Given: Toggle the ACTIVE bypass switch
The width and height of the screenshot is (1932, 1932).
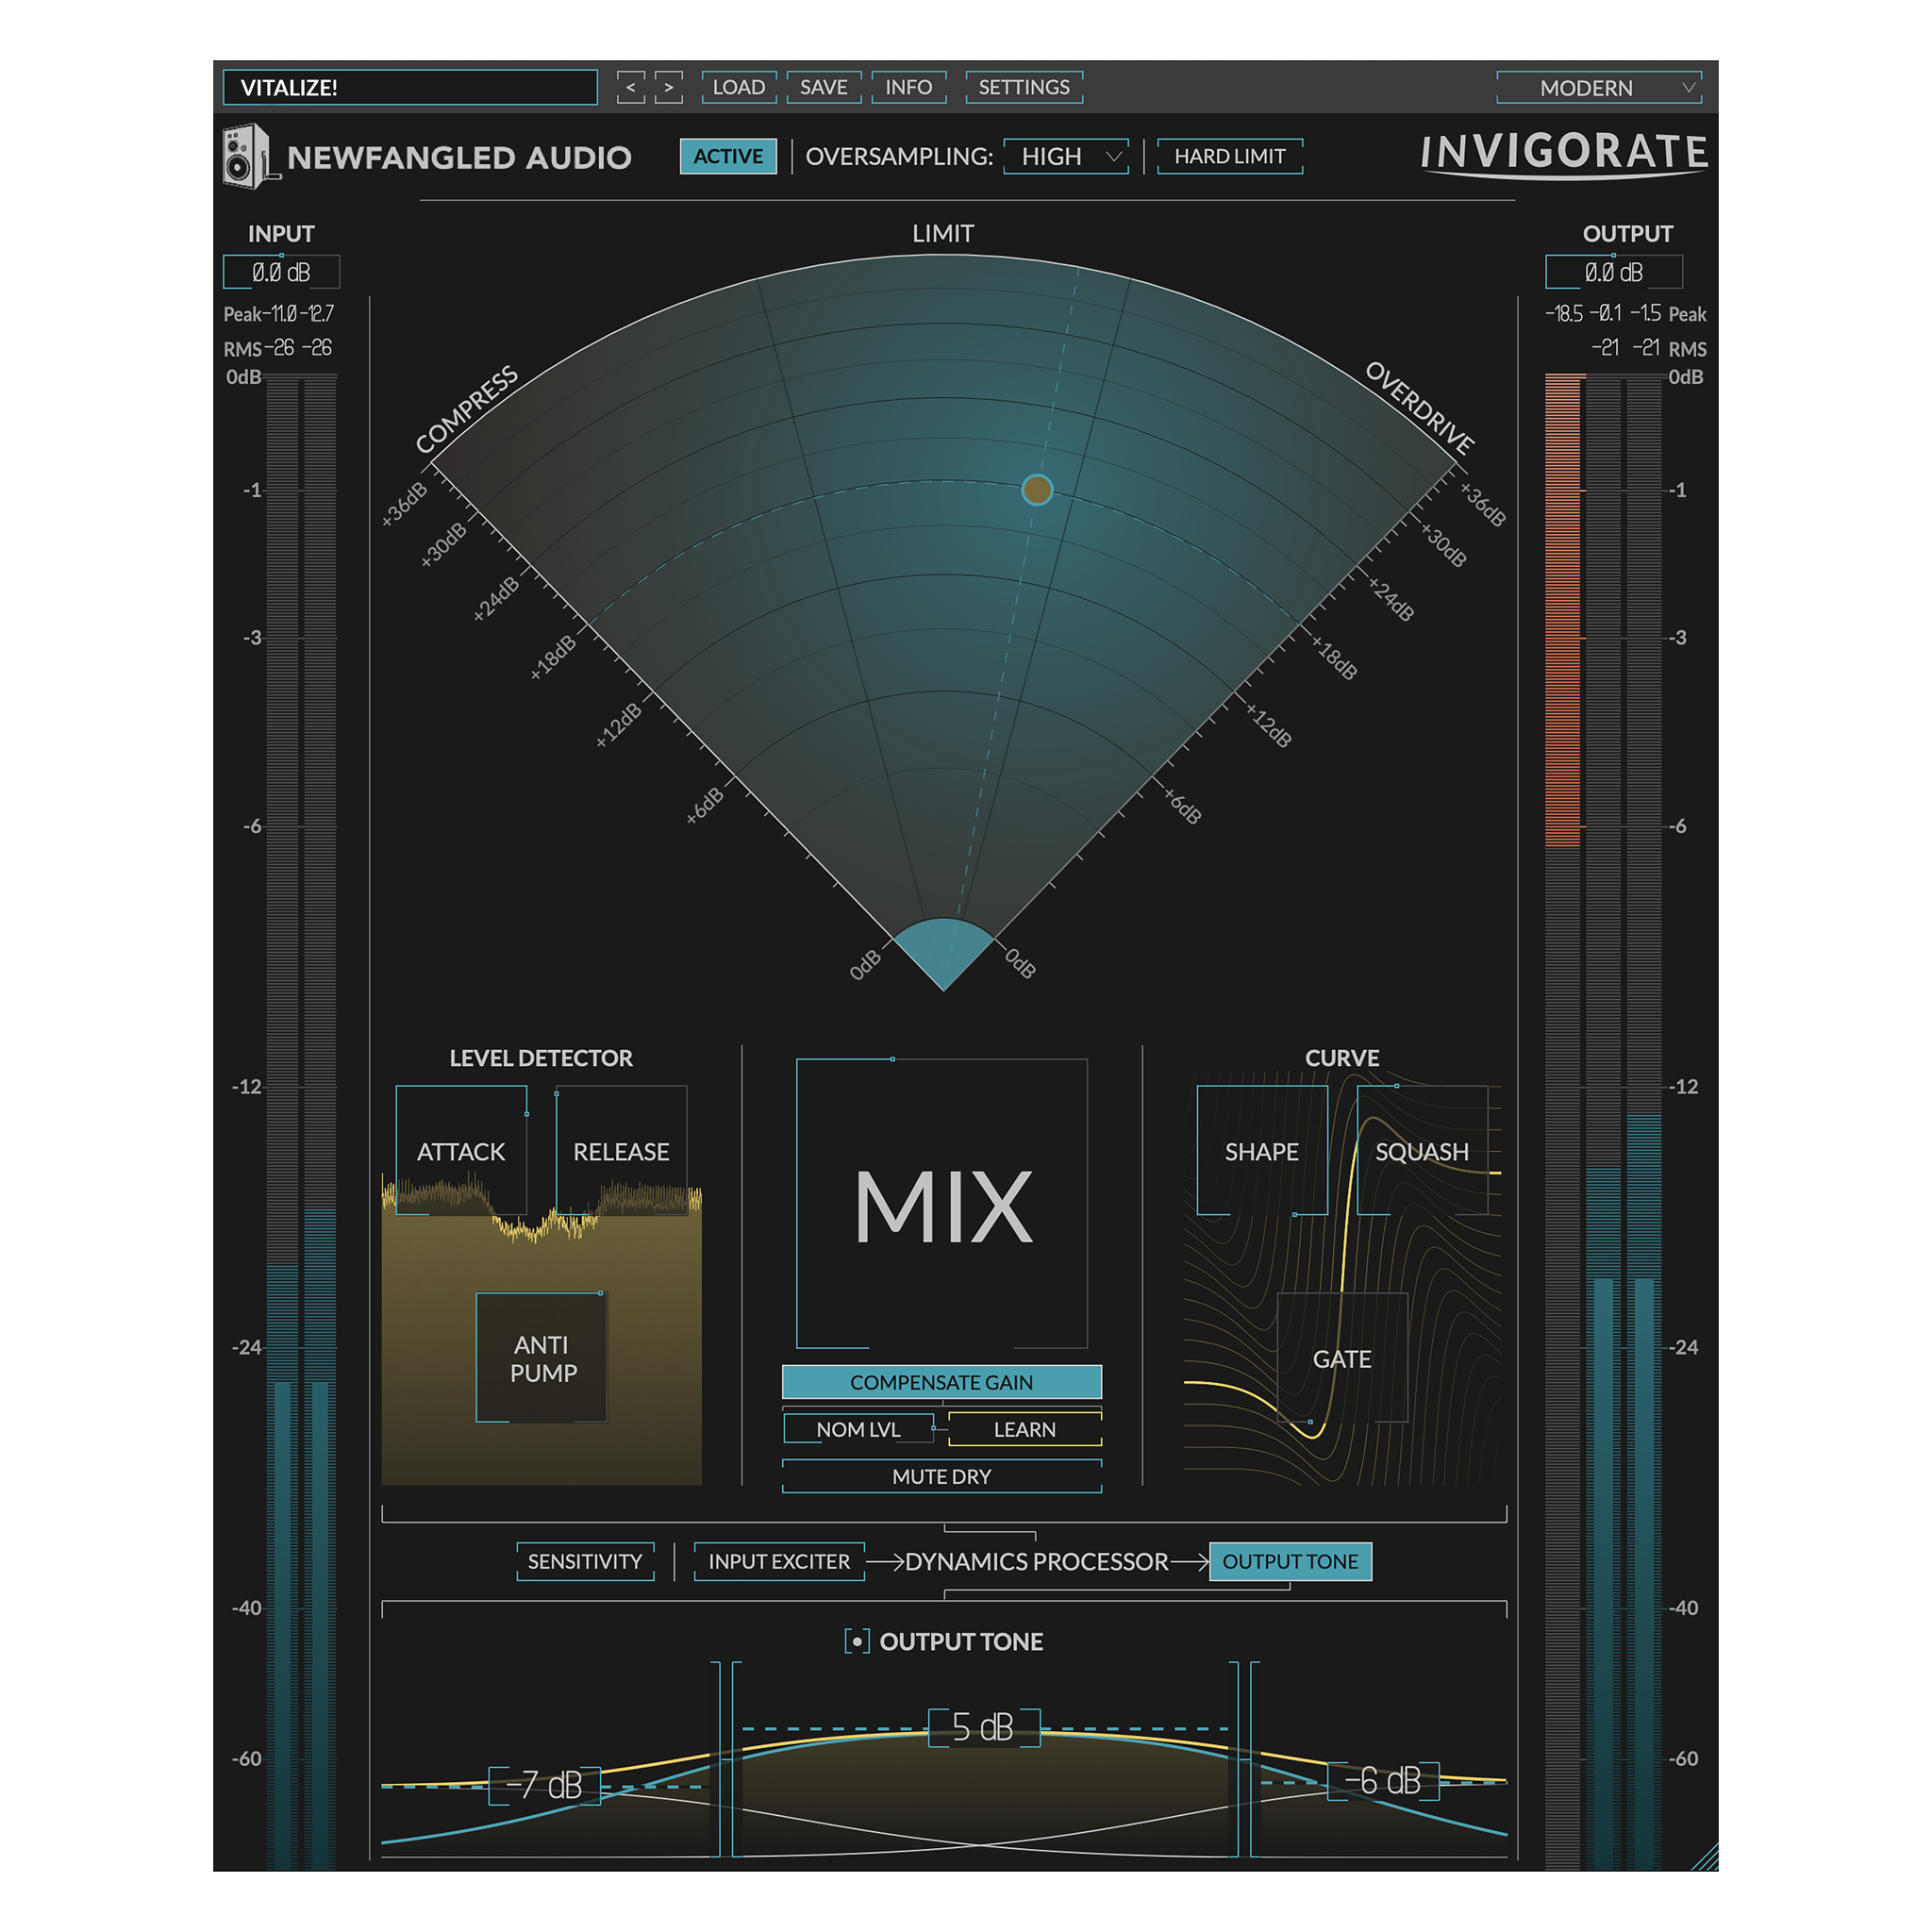Looking at the screenshot, I should (x=727, y=156).
